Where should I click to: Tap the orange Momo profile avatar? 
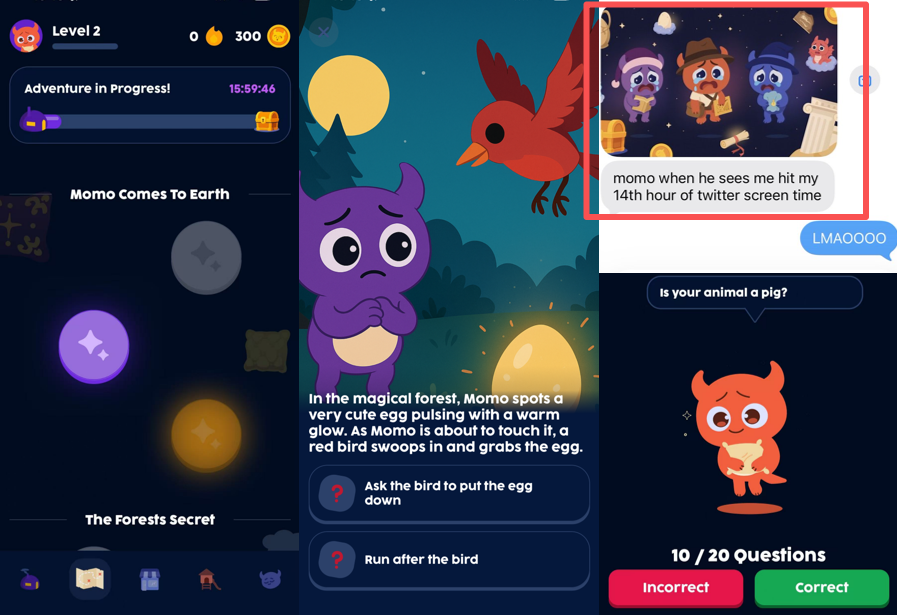coord(26,36)
